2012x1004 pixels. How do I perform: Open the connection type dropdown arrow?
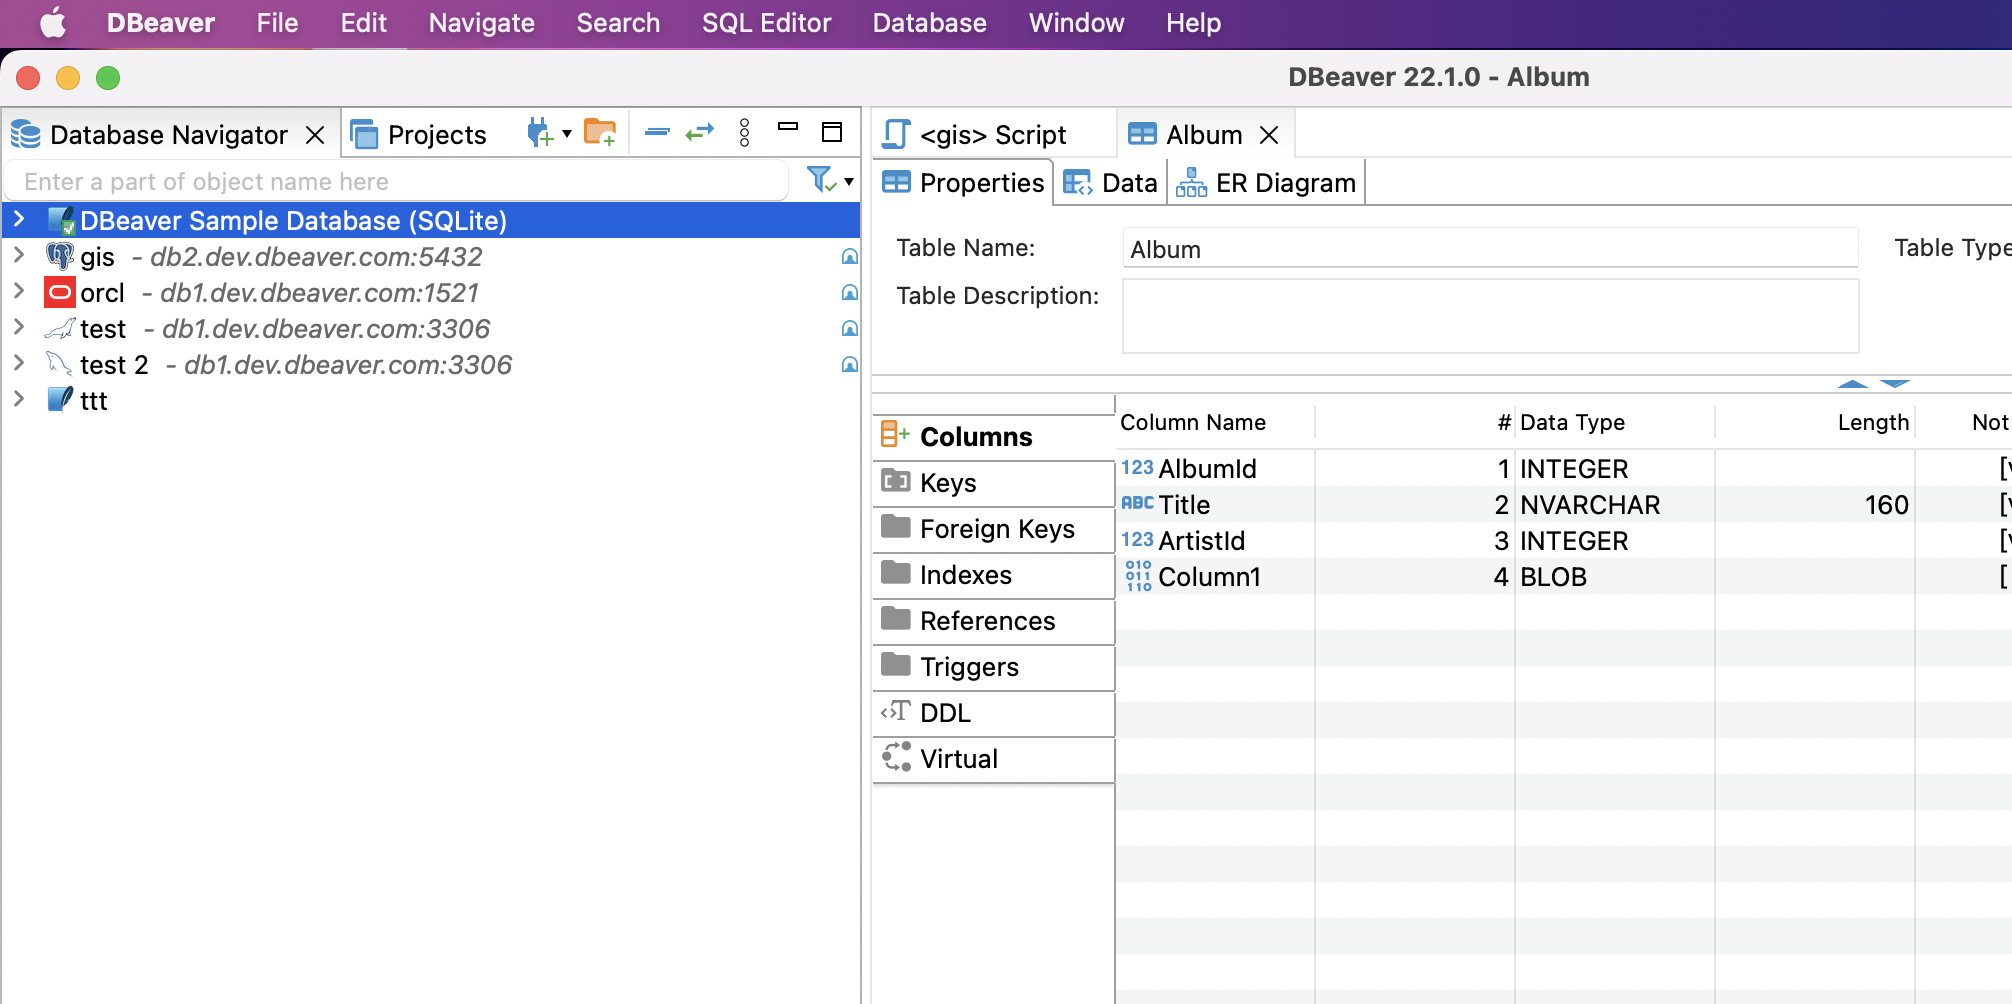(x=566, y=133)
